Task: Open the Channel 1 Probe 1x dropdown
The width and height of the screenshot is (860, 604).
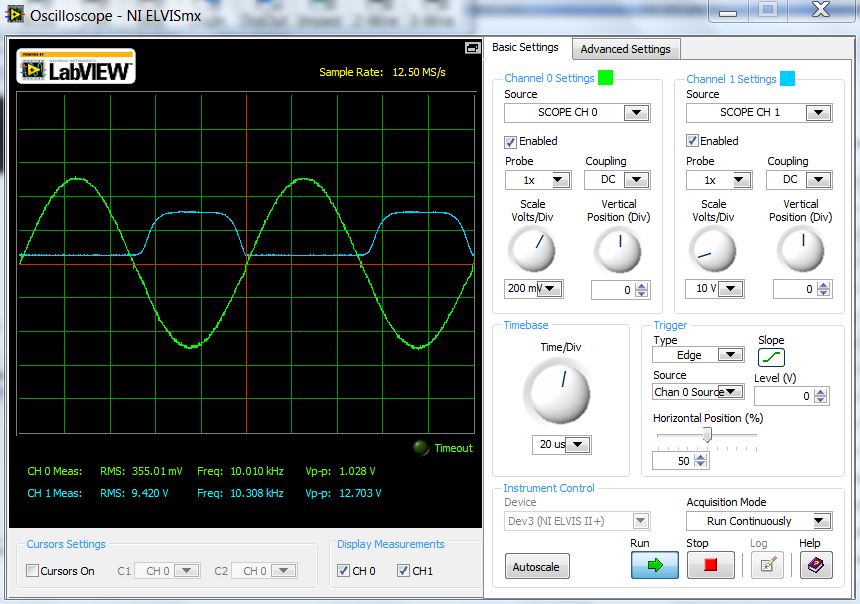Action: [719, 180]
